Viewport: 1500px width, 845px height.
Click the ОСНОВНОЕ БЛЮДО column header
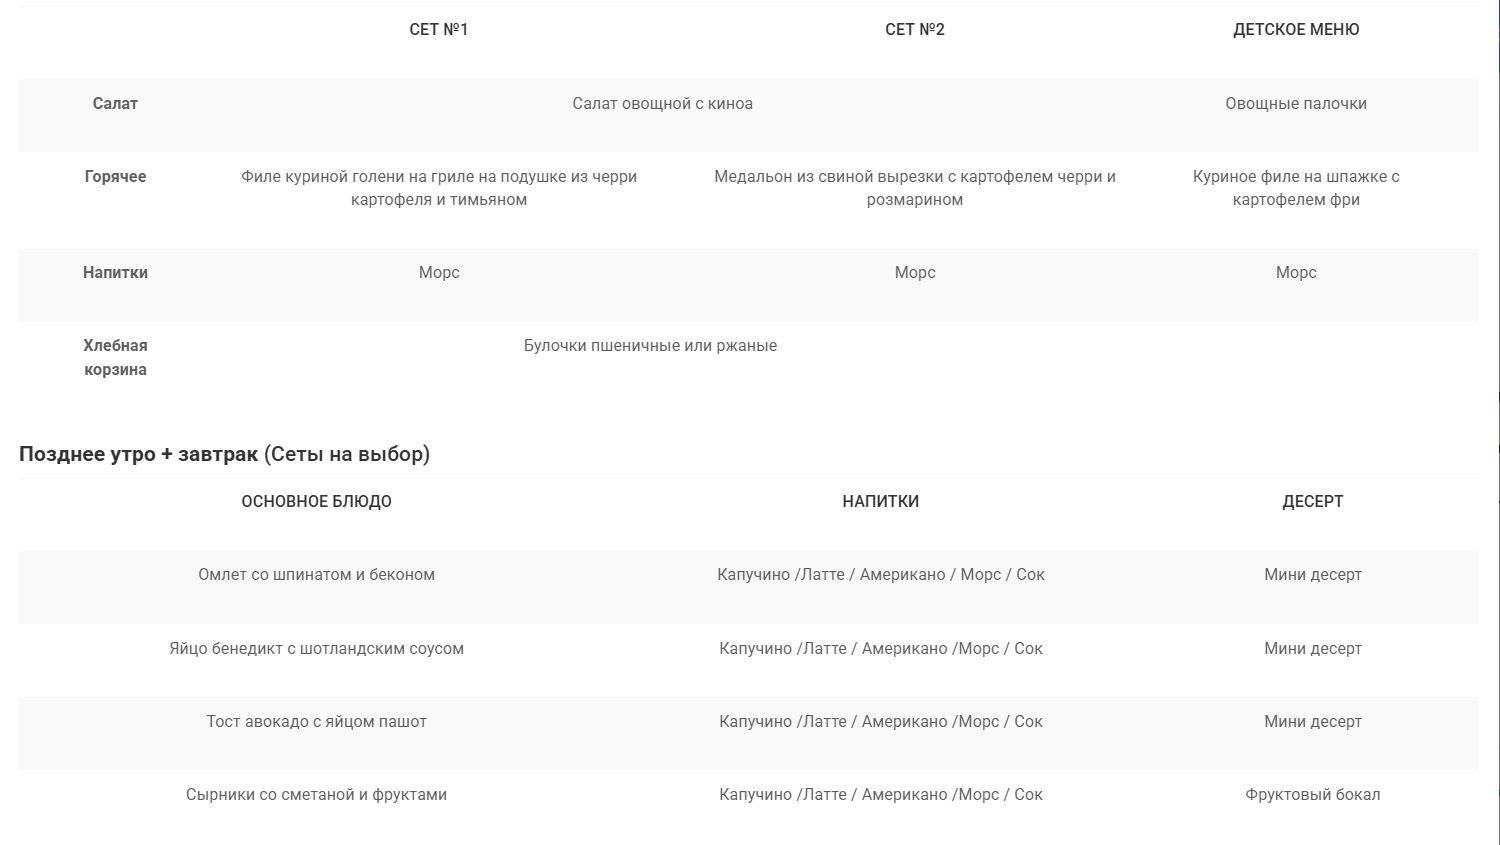(316, 502)
